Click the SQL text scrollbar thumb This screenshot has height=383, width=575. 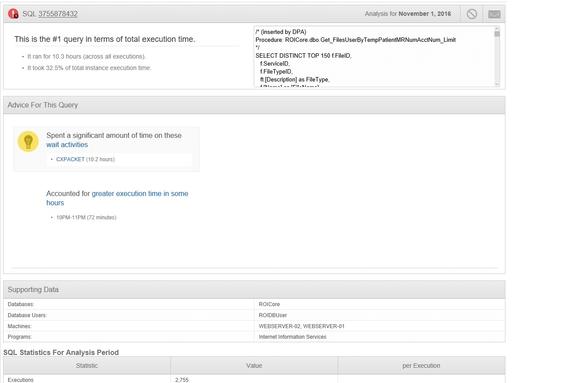pos(497,34)
